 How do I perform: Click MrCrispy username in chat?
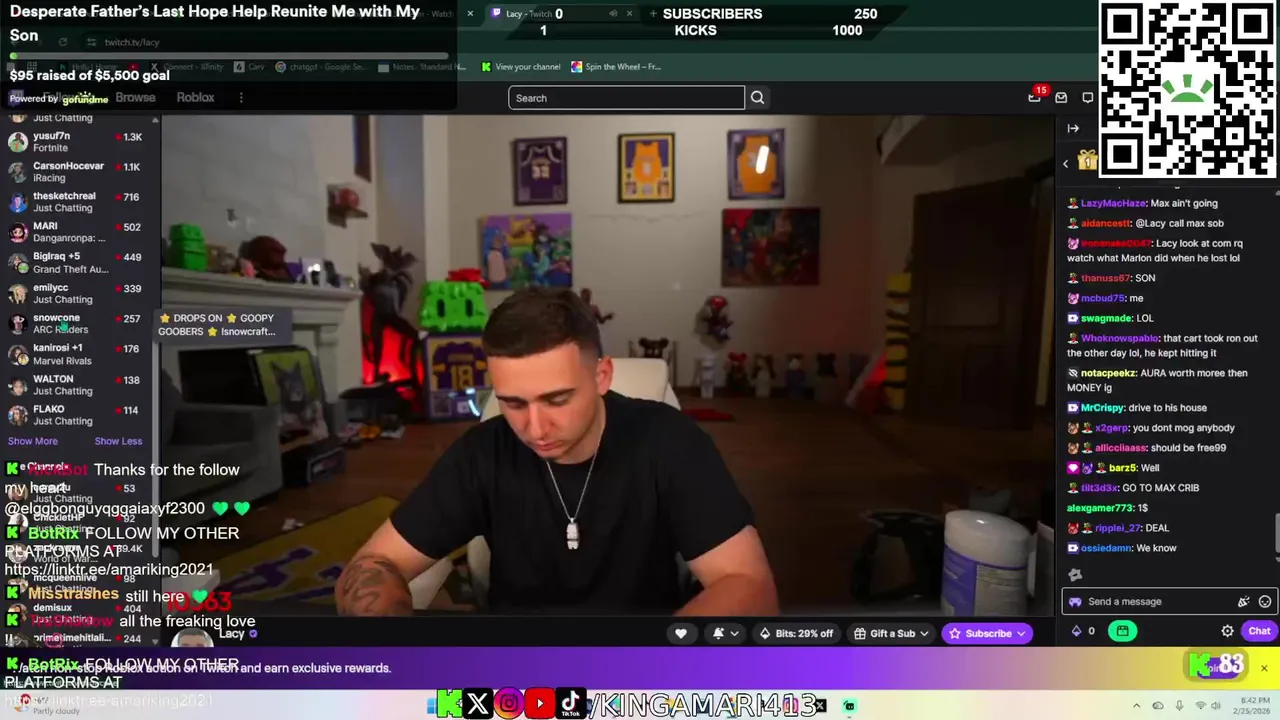click(x=1102, y=408)
